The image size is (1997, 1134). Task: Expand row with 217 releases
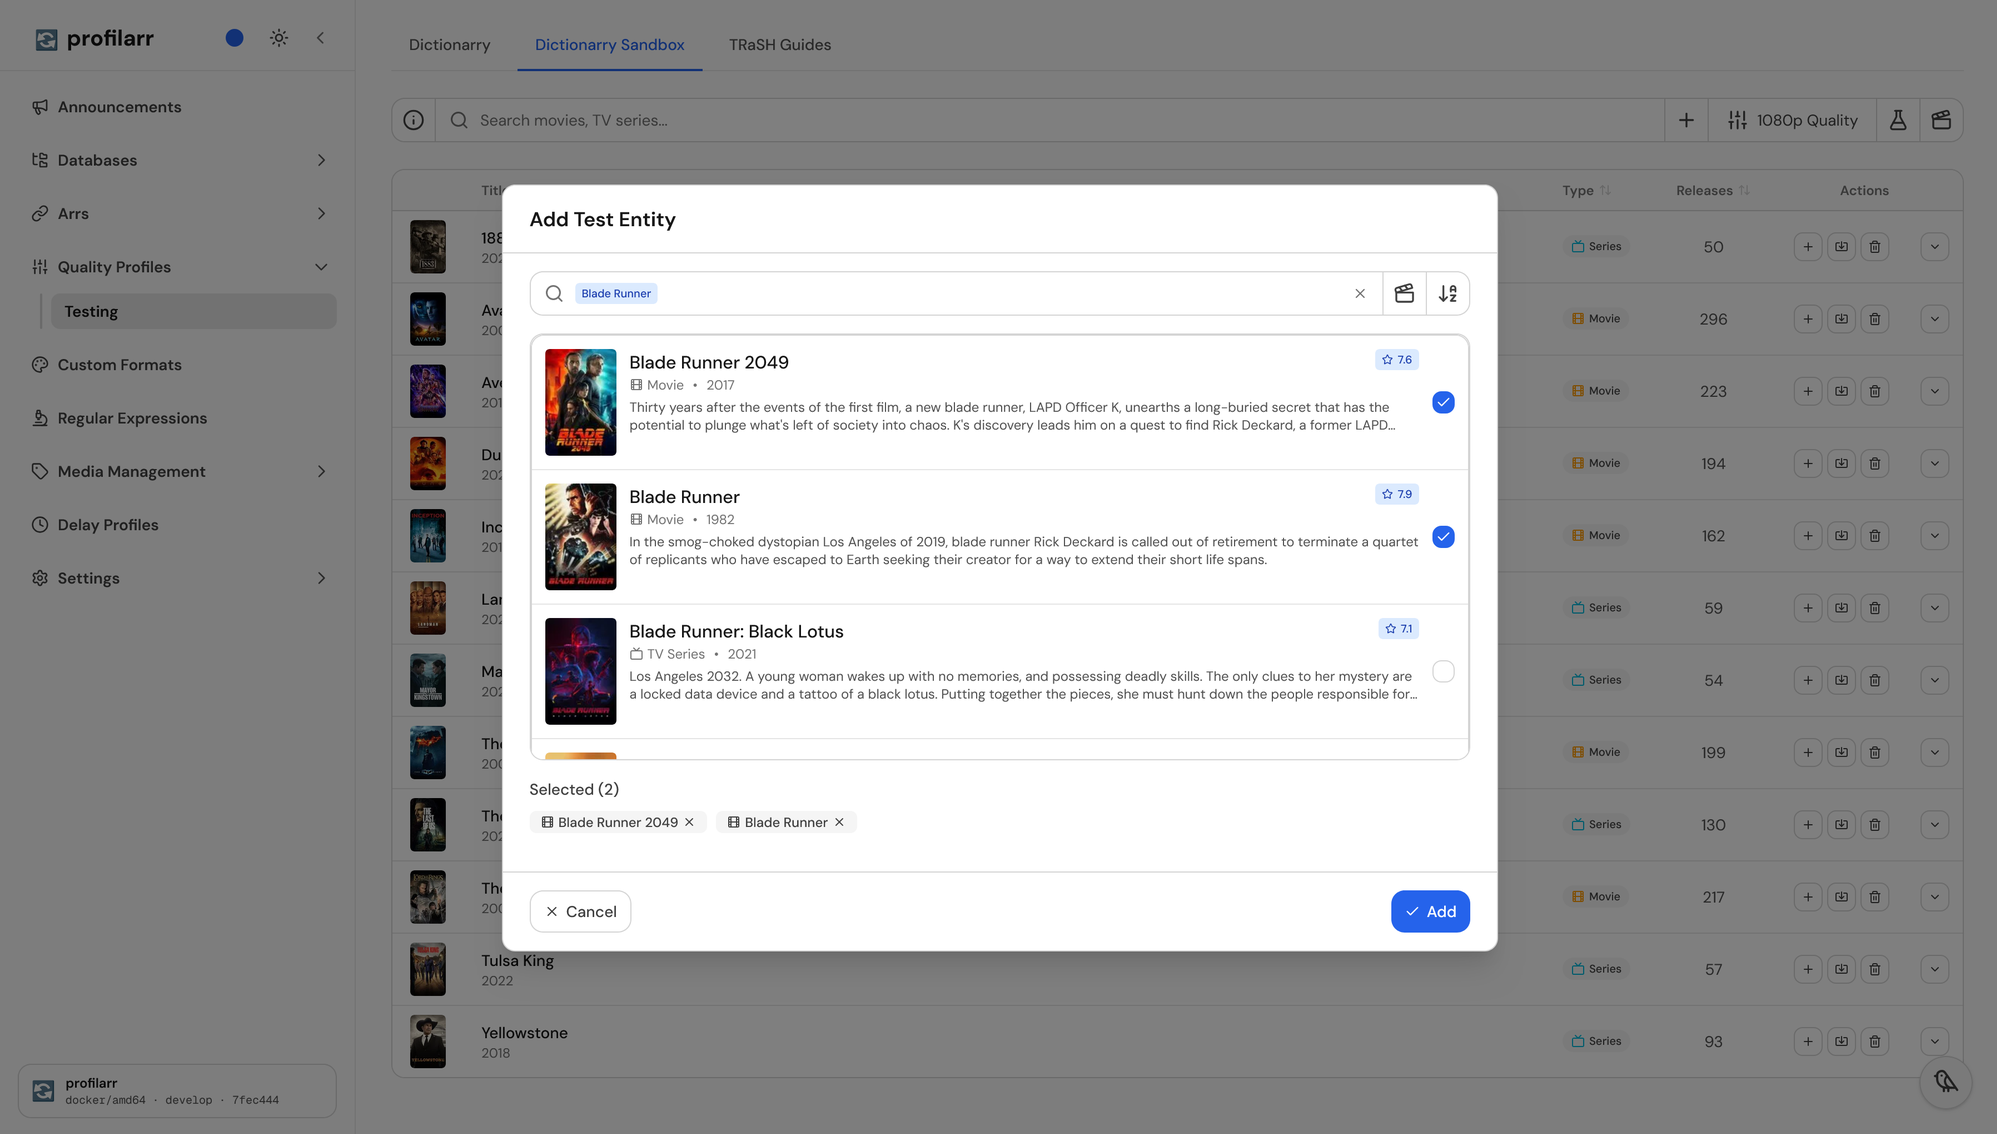coord(1934,897)
